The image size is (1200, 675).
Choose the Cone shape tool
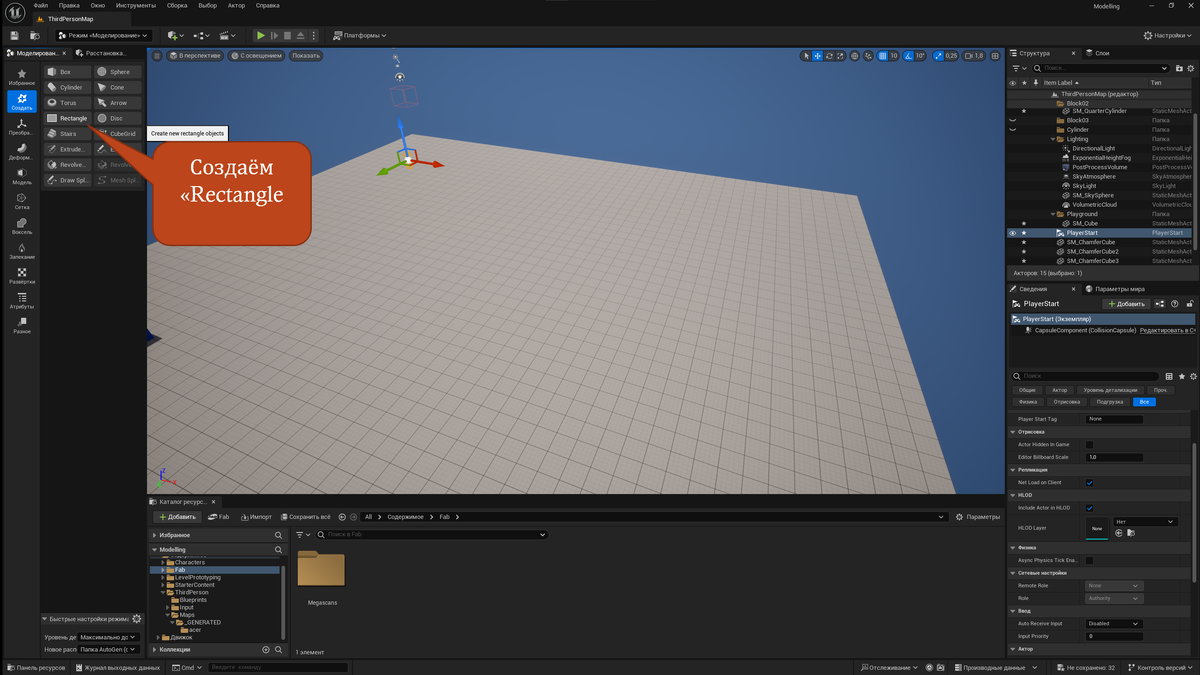coord(118,87)
